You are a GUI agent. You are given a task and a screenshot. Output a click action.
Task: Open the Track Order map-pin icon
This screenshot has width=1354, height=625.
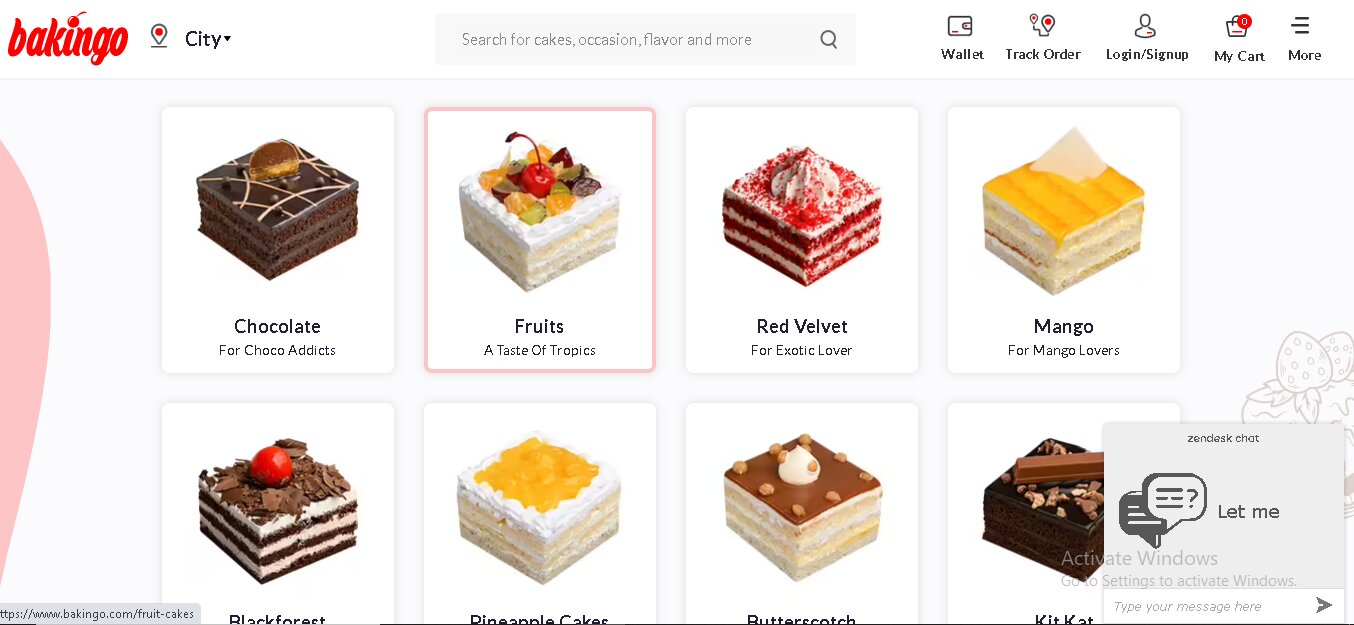(x=1042, y=25)
